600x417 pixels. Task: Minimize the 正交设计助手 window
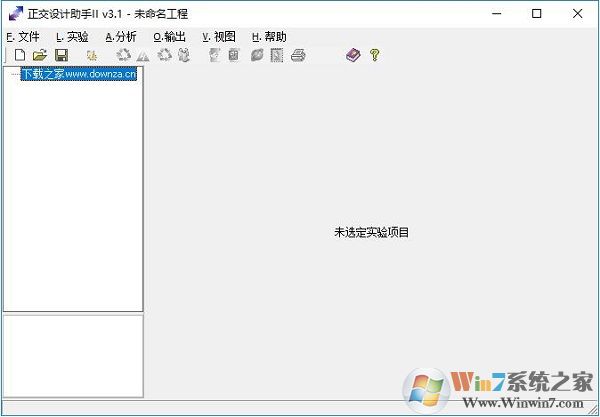click(497, 14)
